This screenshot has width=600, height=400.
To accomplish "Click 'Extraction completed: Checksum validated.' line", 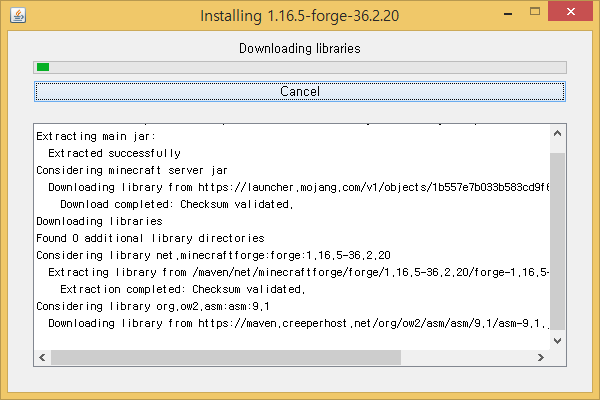I will tap(183, 289).
